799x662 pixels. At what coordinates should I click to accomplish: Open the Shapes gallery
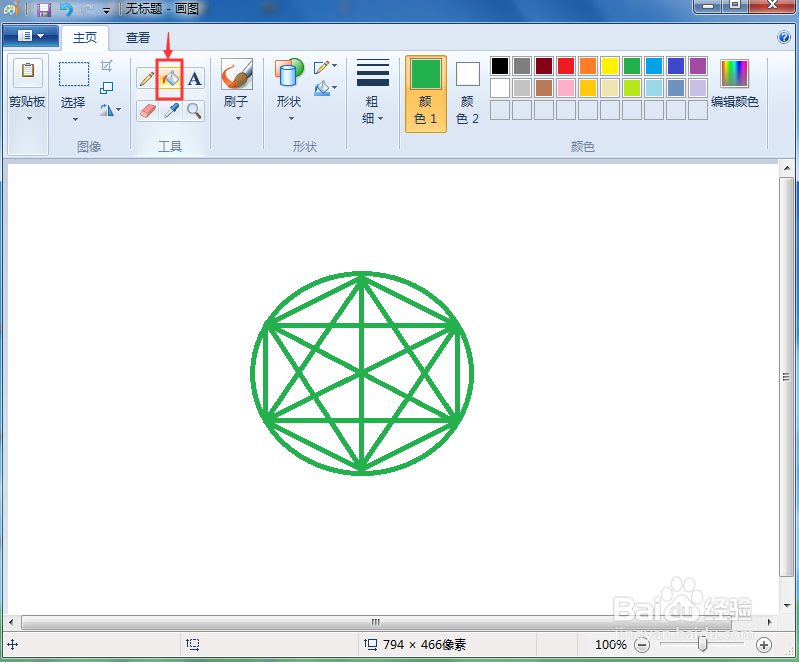pos(289,73)
